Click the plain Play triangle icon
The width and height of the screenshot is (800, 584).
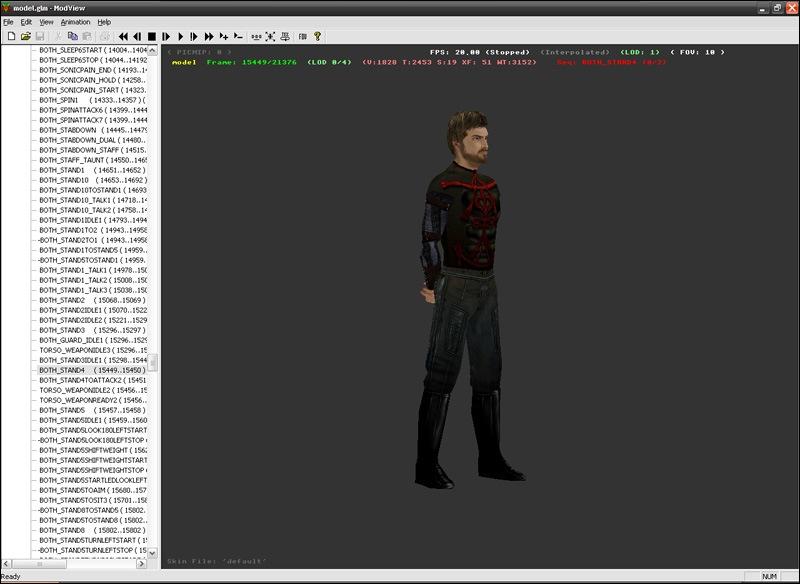click(180, 36)
